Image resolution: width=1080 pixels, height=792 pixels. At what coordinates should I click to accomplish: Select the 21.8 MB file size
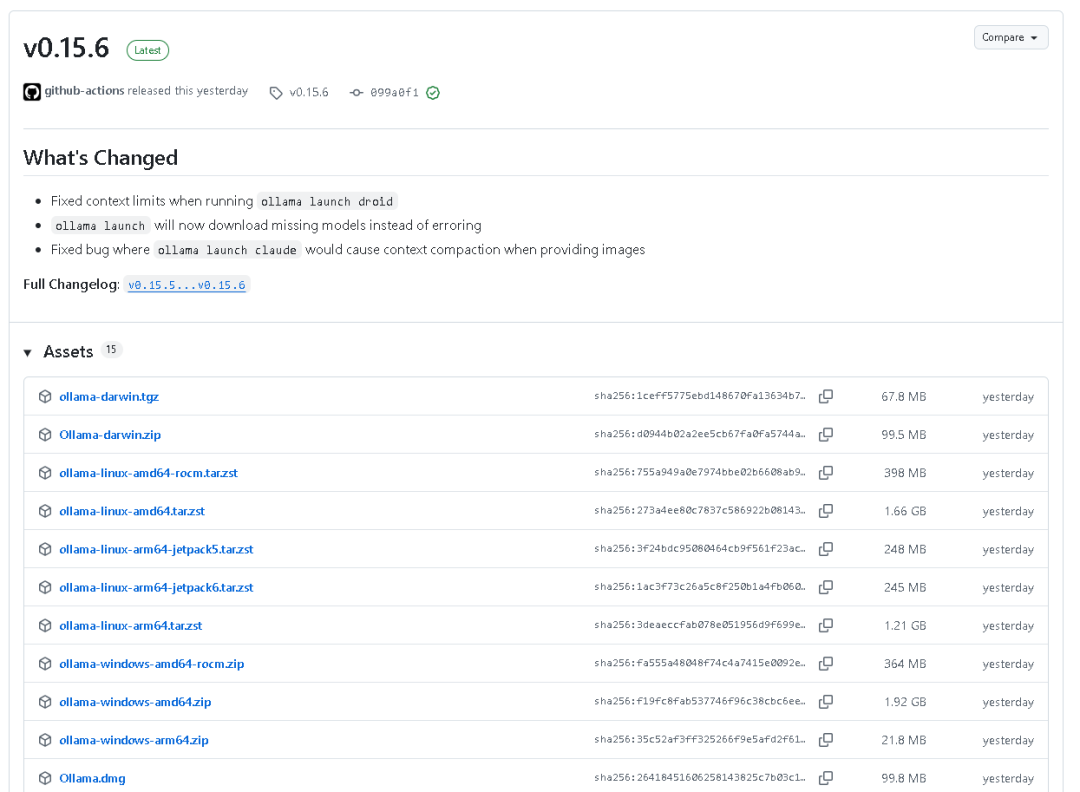(904, 740)
